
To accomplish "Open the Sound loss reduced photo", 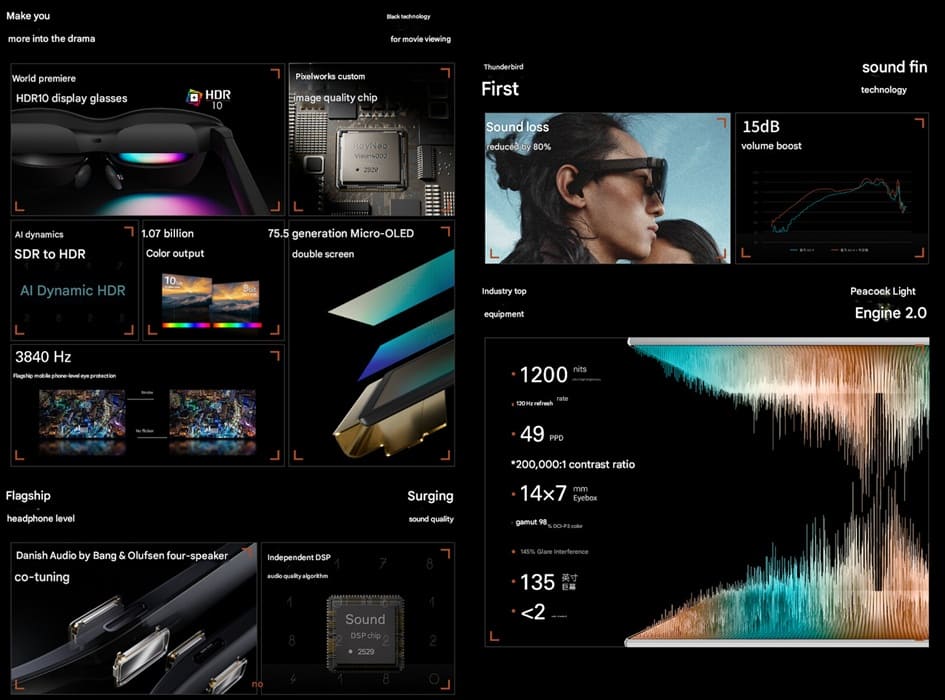I will pyautogui.click(x=607, y=190).
